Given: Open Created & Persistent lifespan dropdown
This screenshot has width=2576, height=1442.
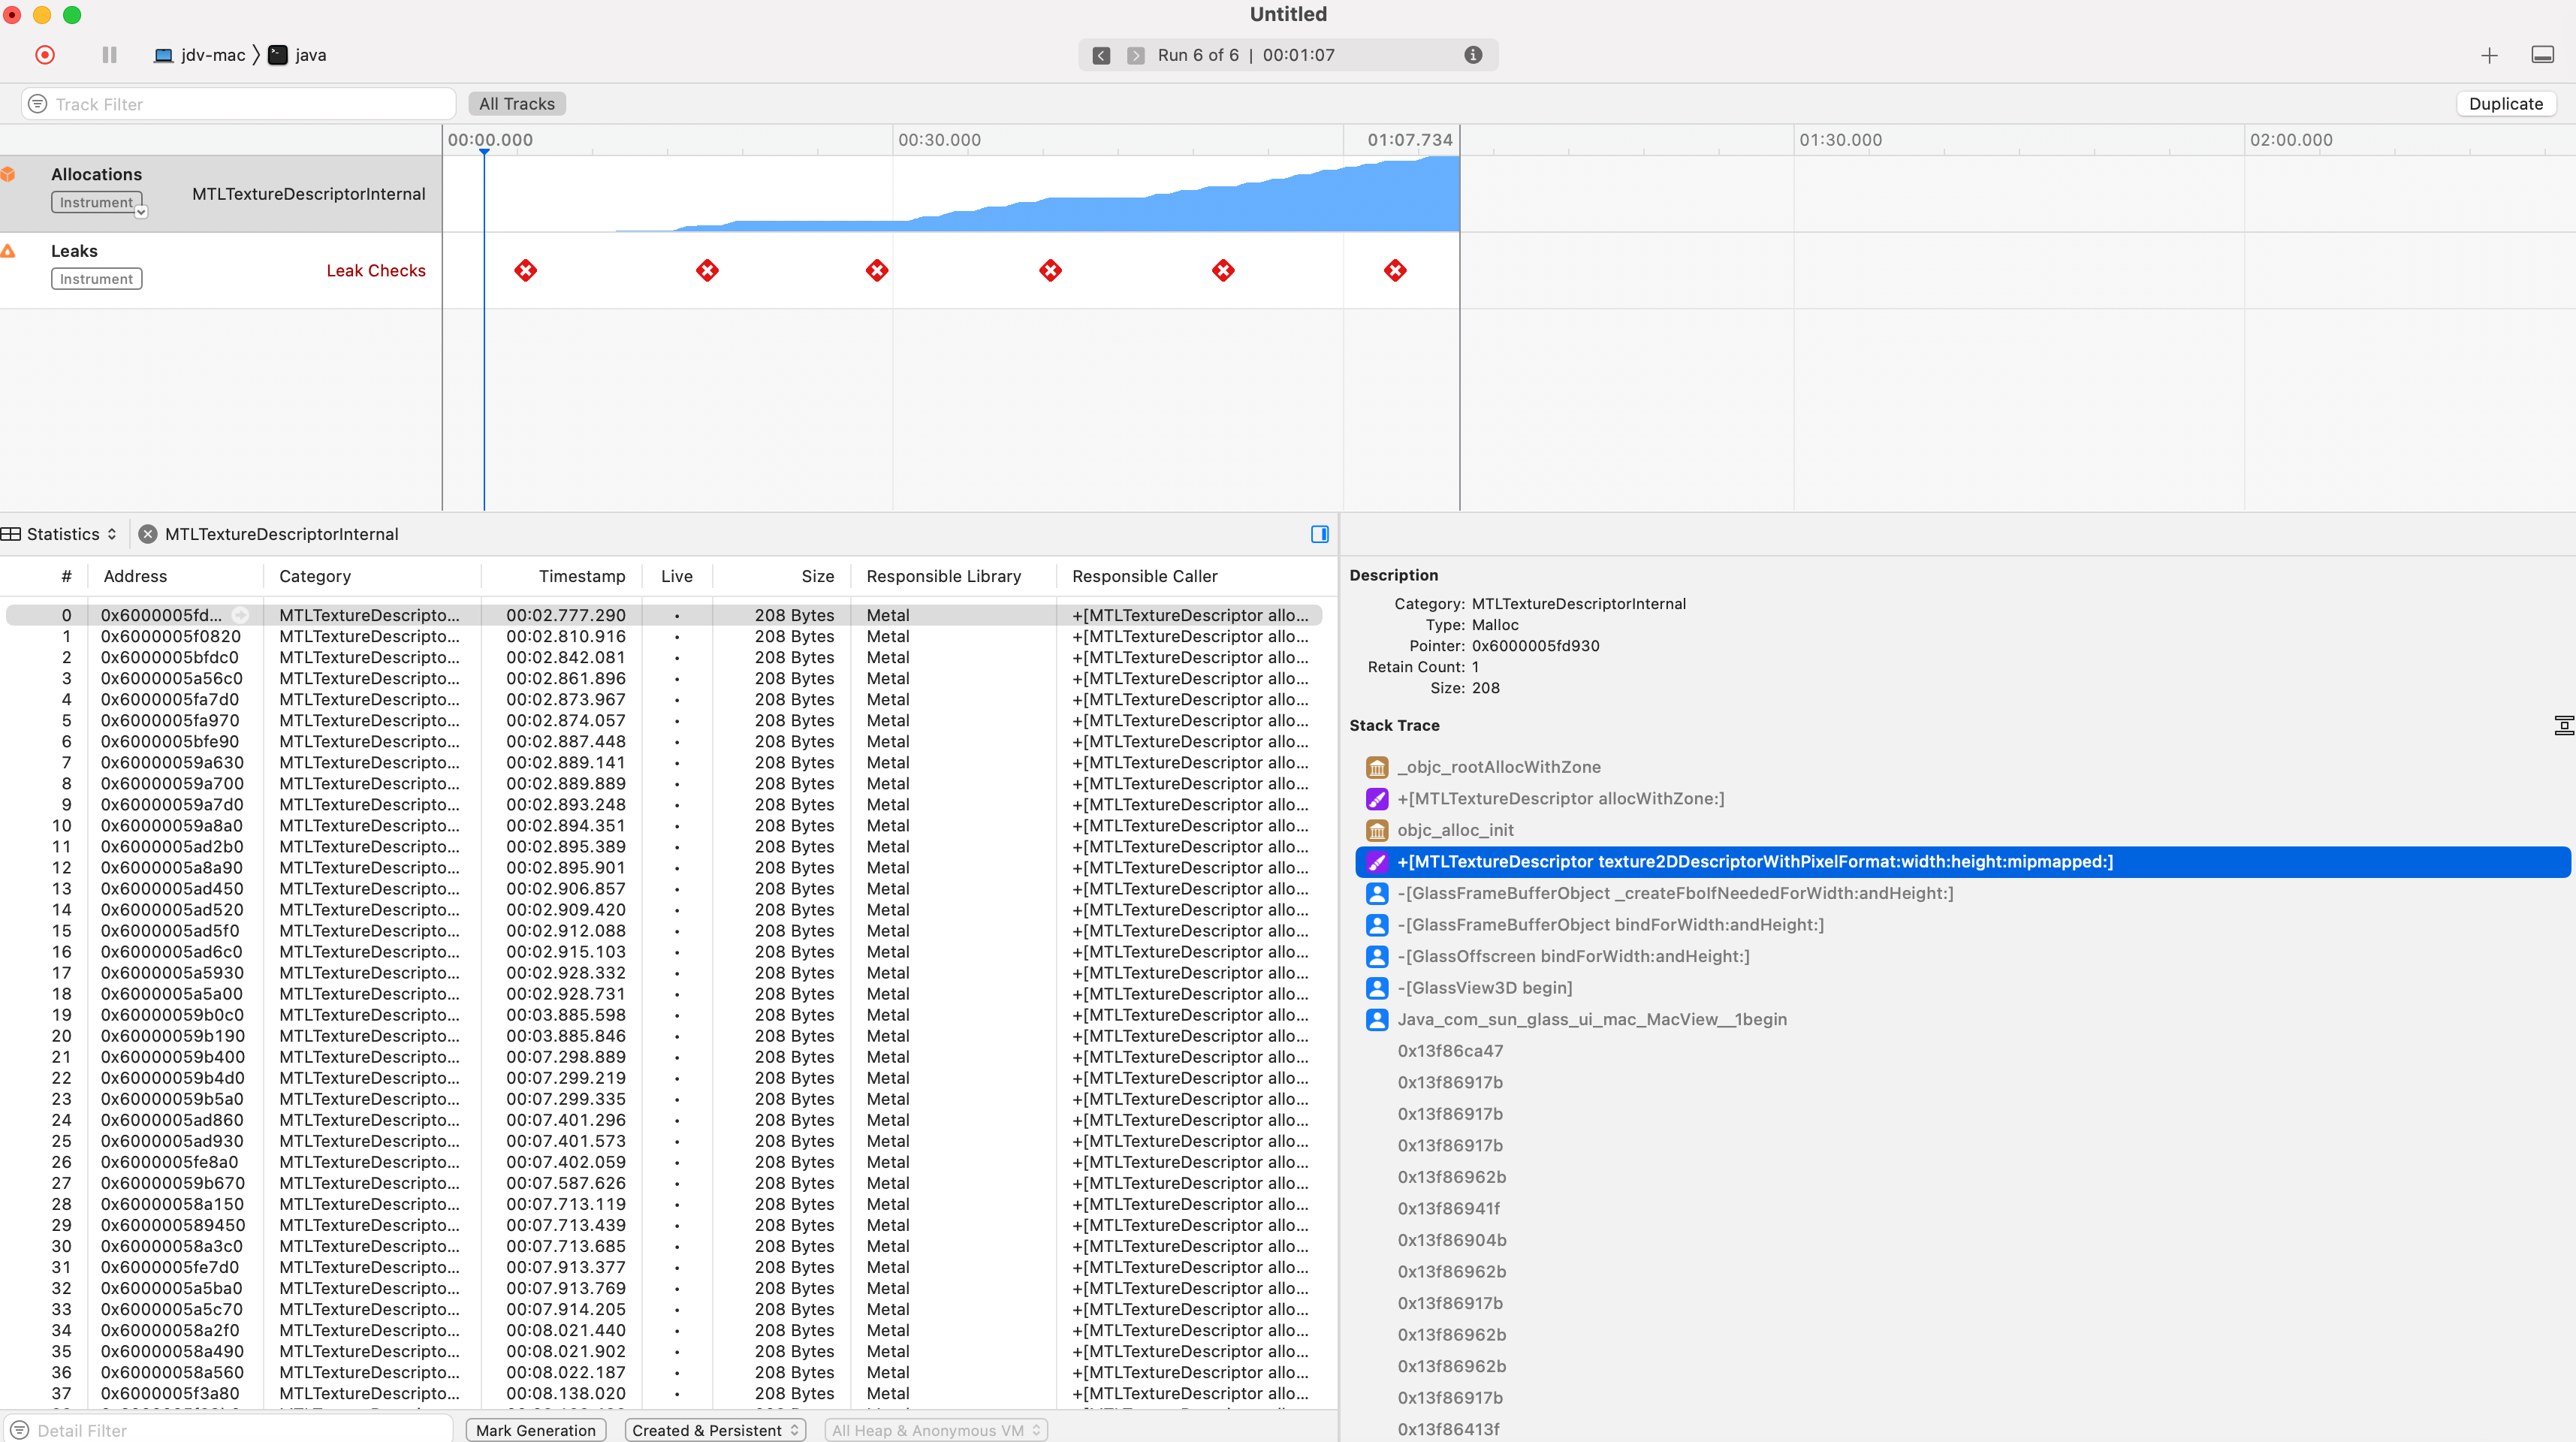Looking at the screenshot, I should [x=715, y=1430].
